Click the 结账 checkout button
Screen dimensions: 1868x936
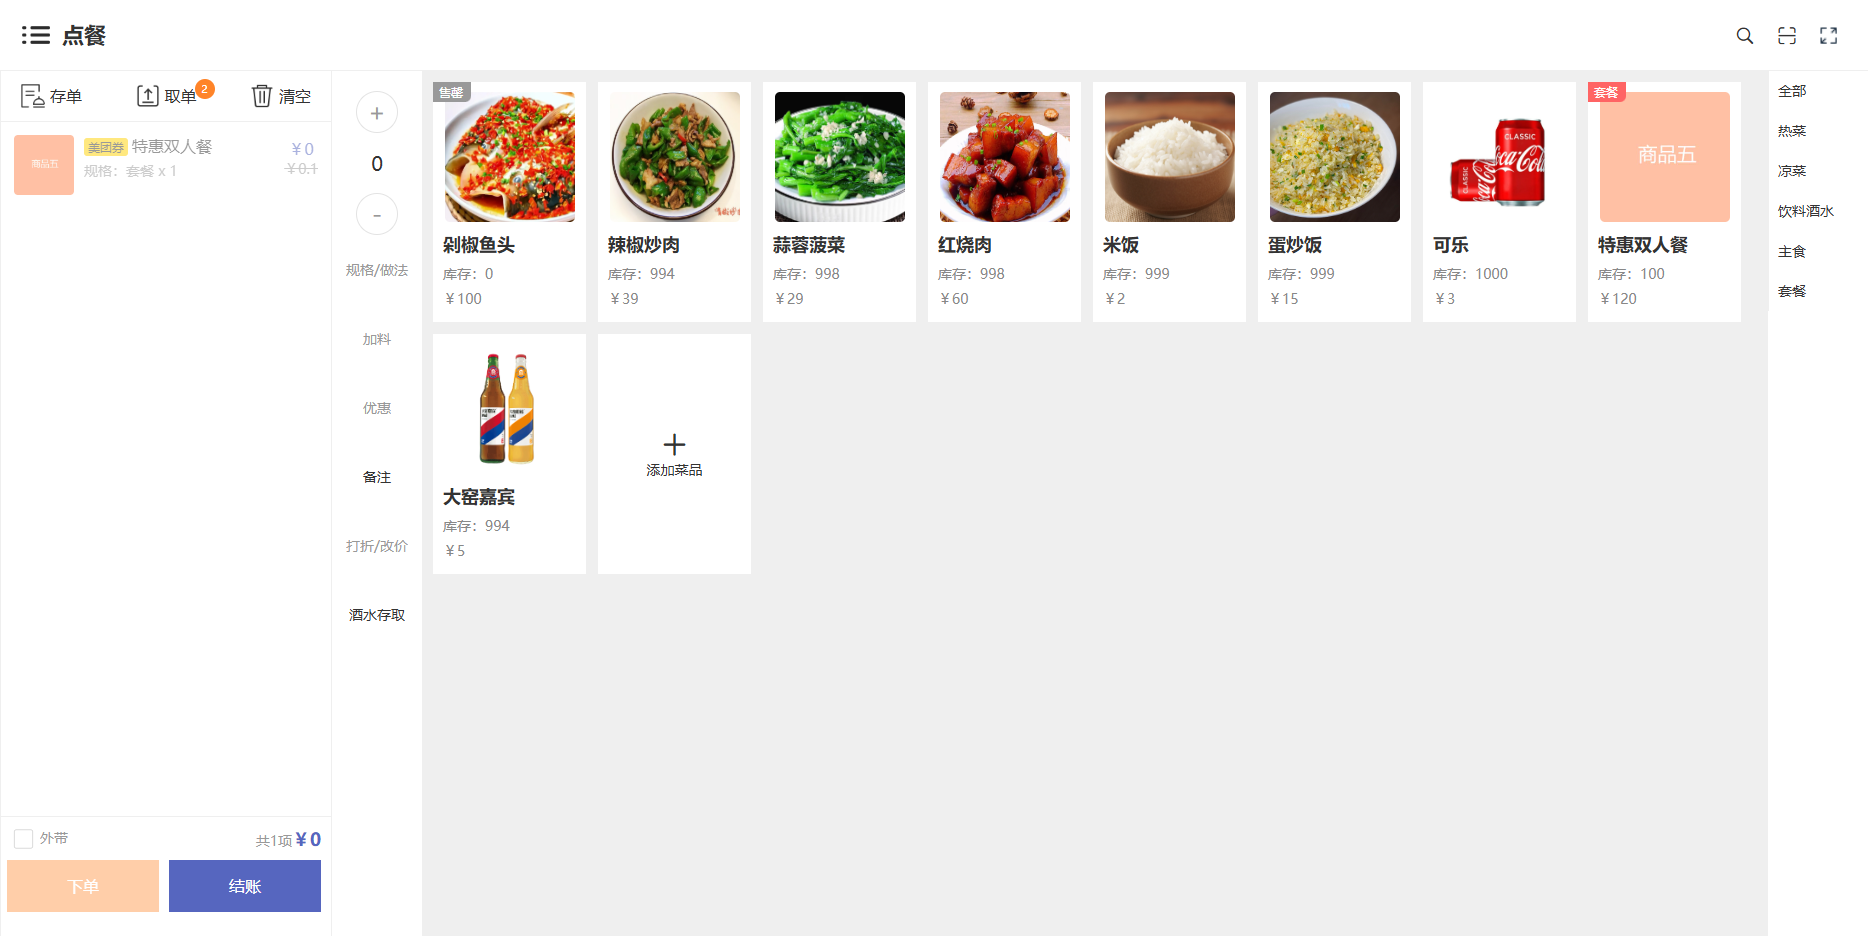click(x=245, y=886)
